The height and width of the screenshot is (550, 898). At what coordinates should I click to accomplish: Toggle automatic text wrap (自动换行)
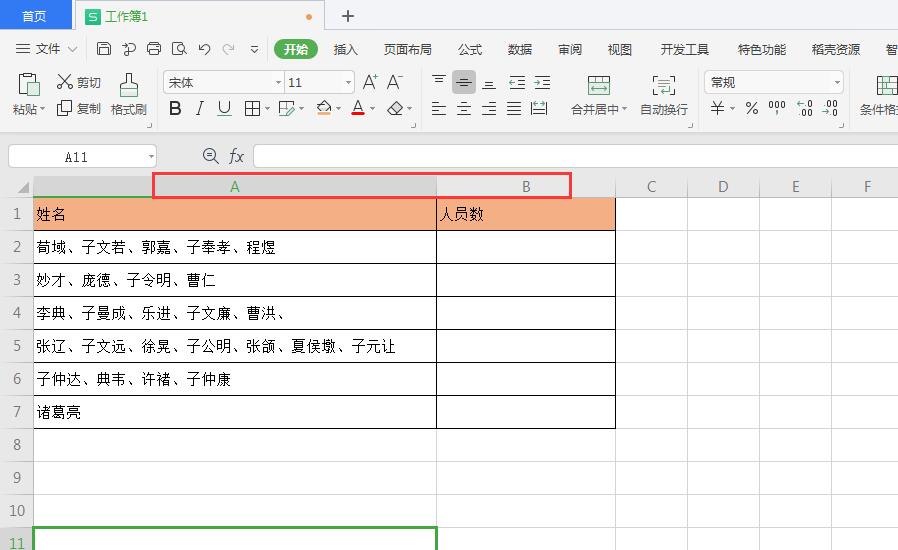coord(664,95)
